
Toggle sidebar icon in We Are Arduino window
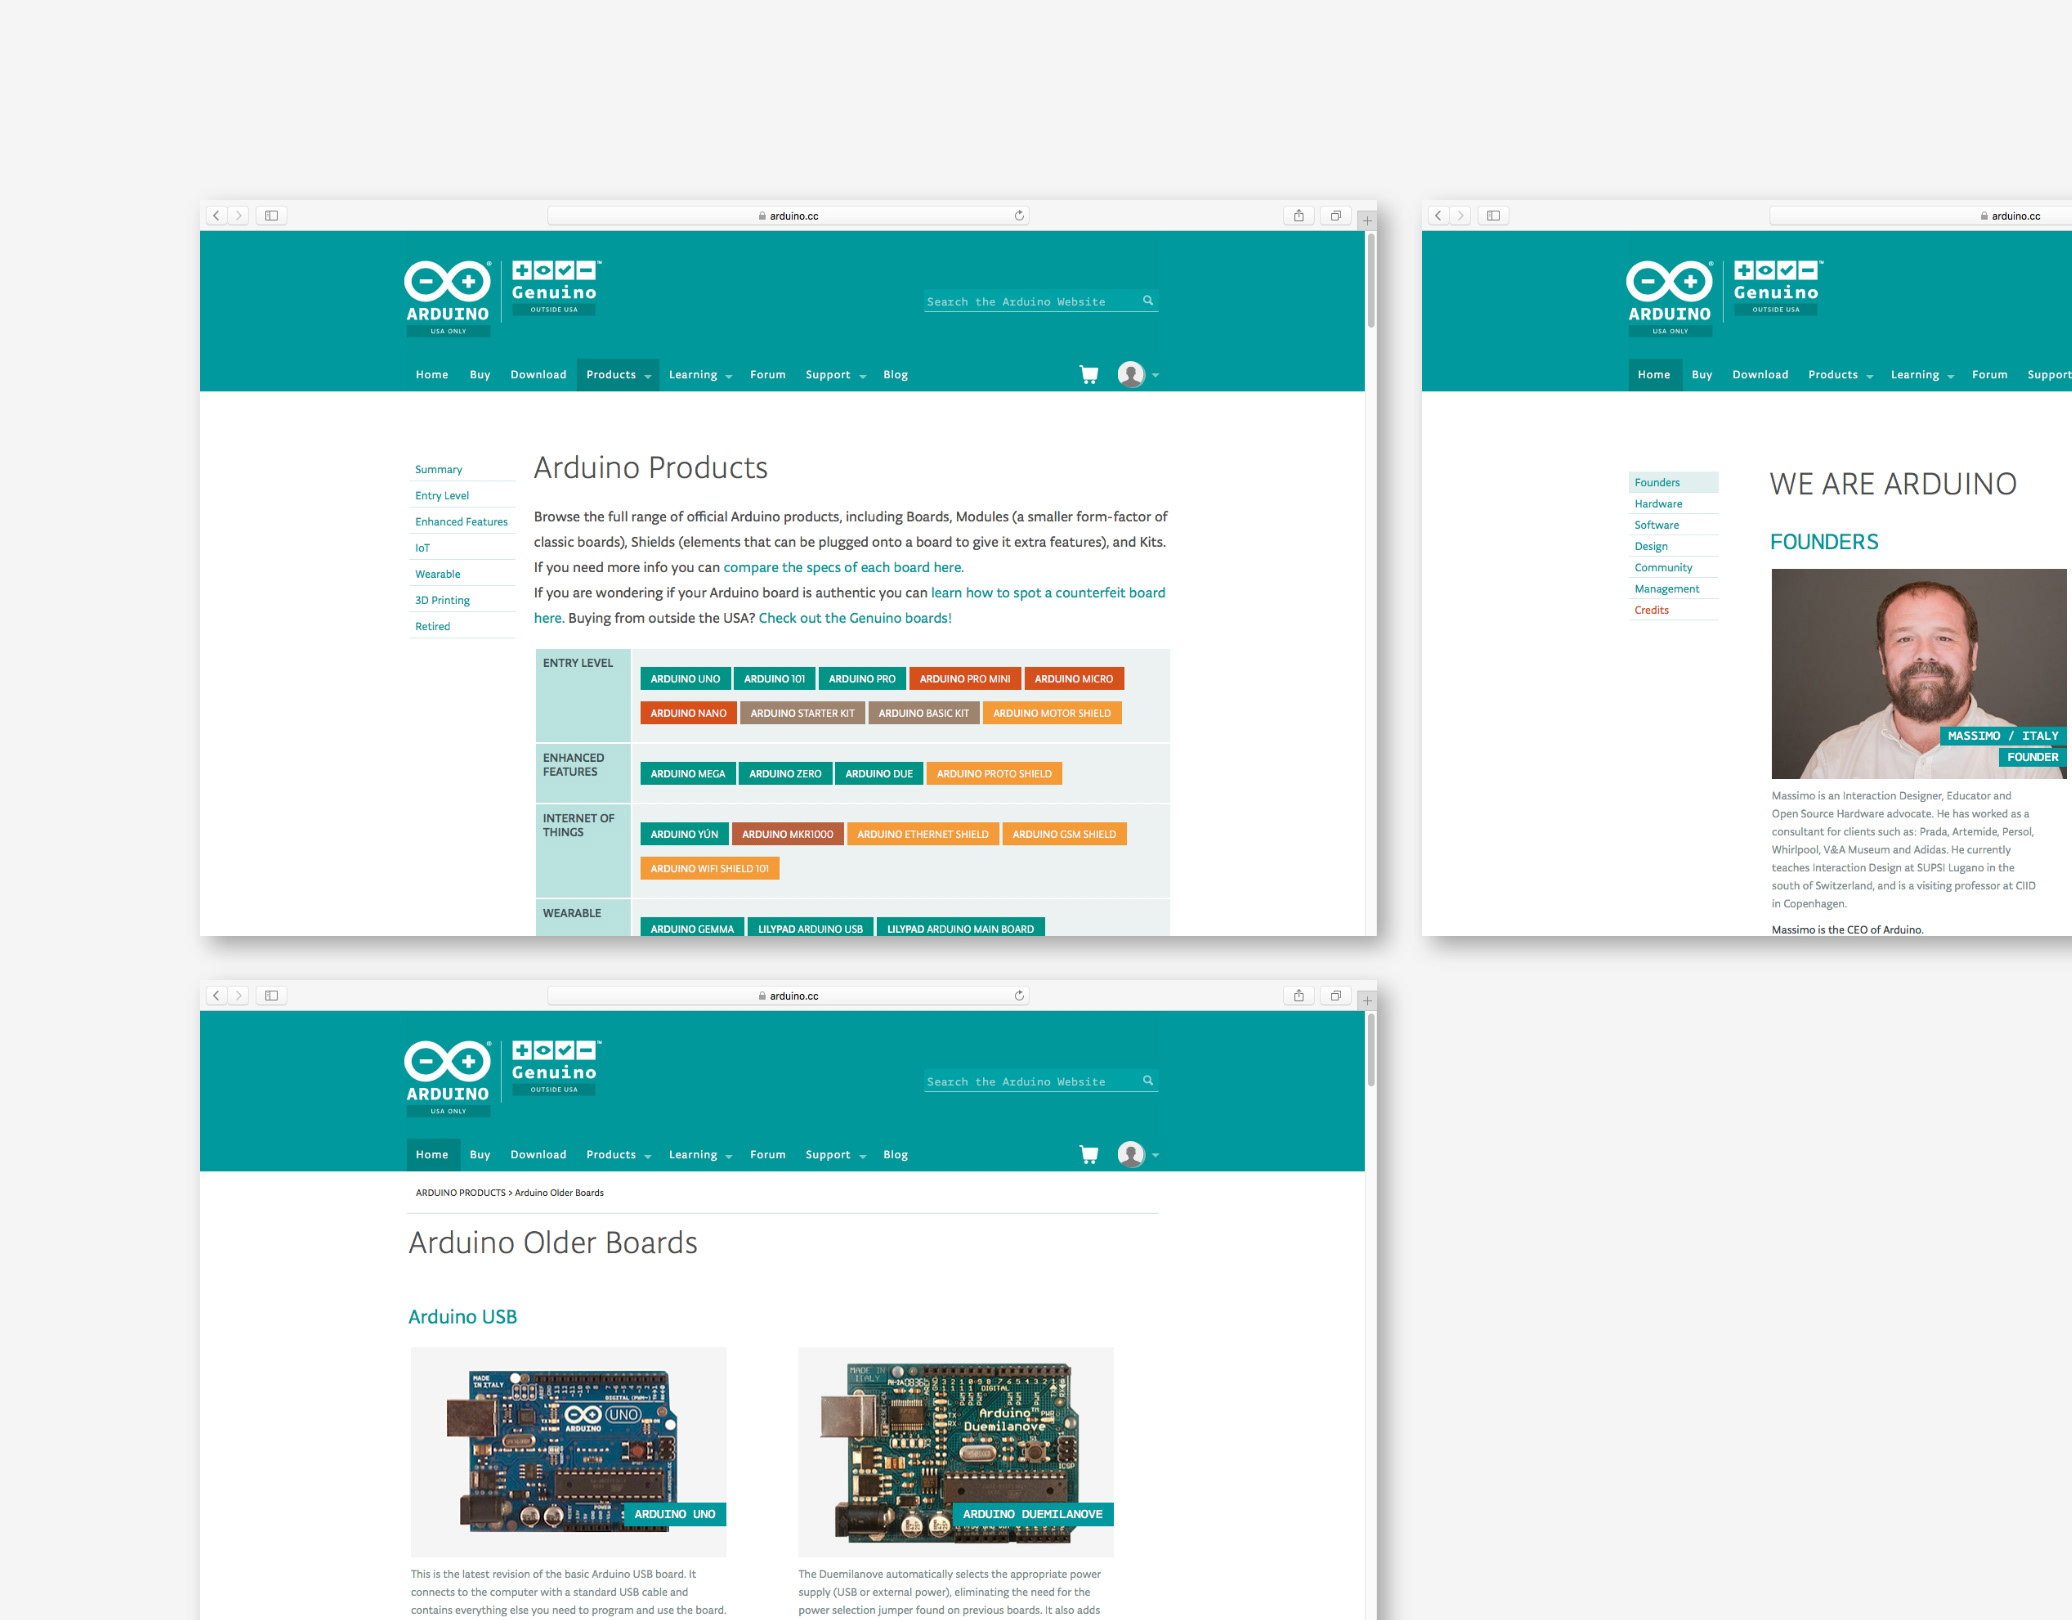click(x=1493, y=215)
